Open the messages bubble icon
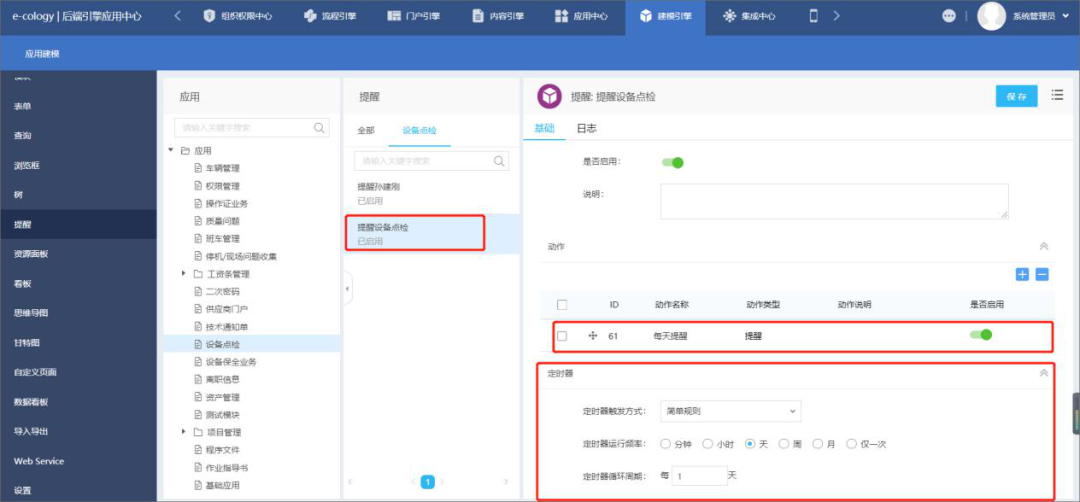 click(949, 17)
